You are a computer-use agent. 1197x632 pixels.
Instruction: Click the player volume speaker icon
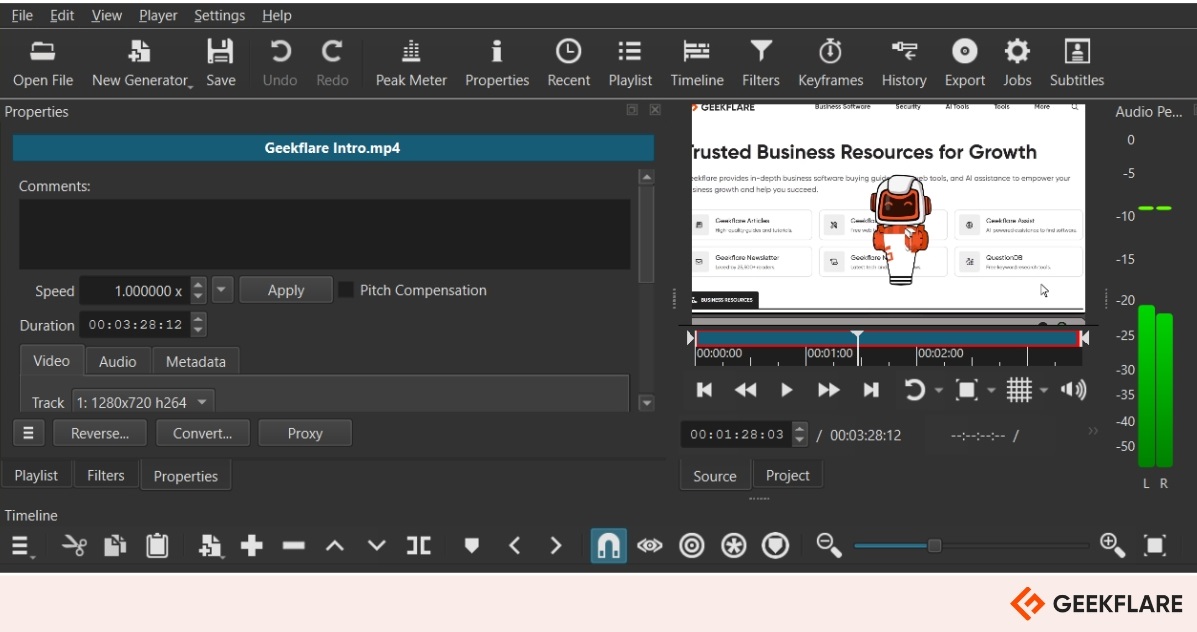(1073, 390)
